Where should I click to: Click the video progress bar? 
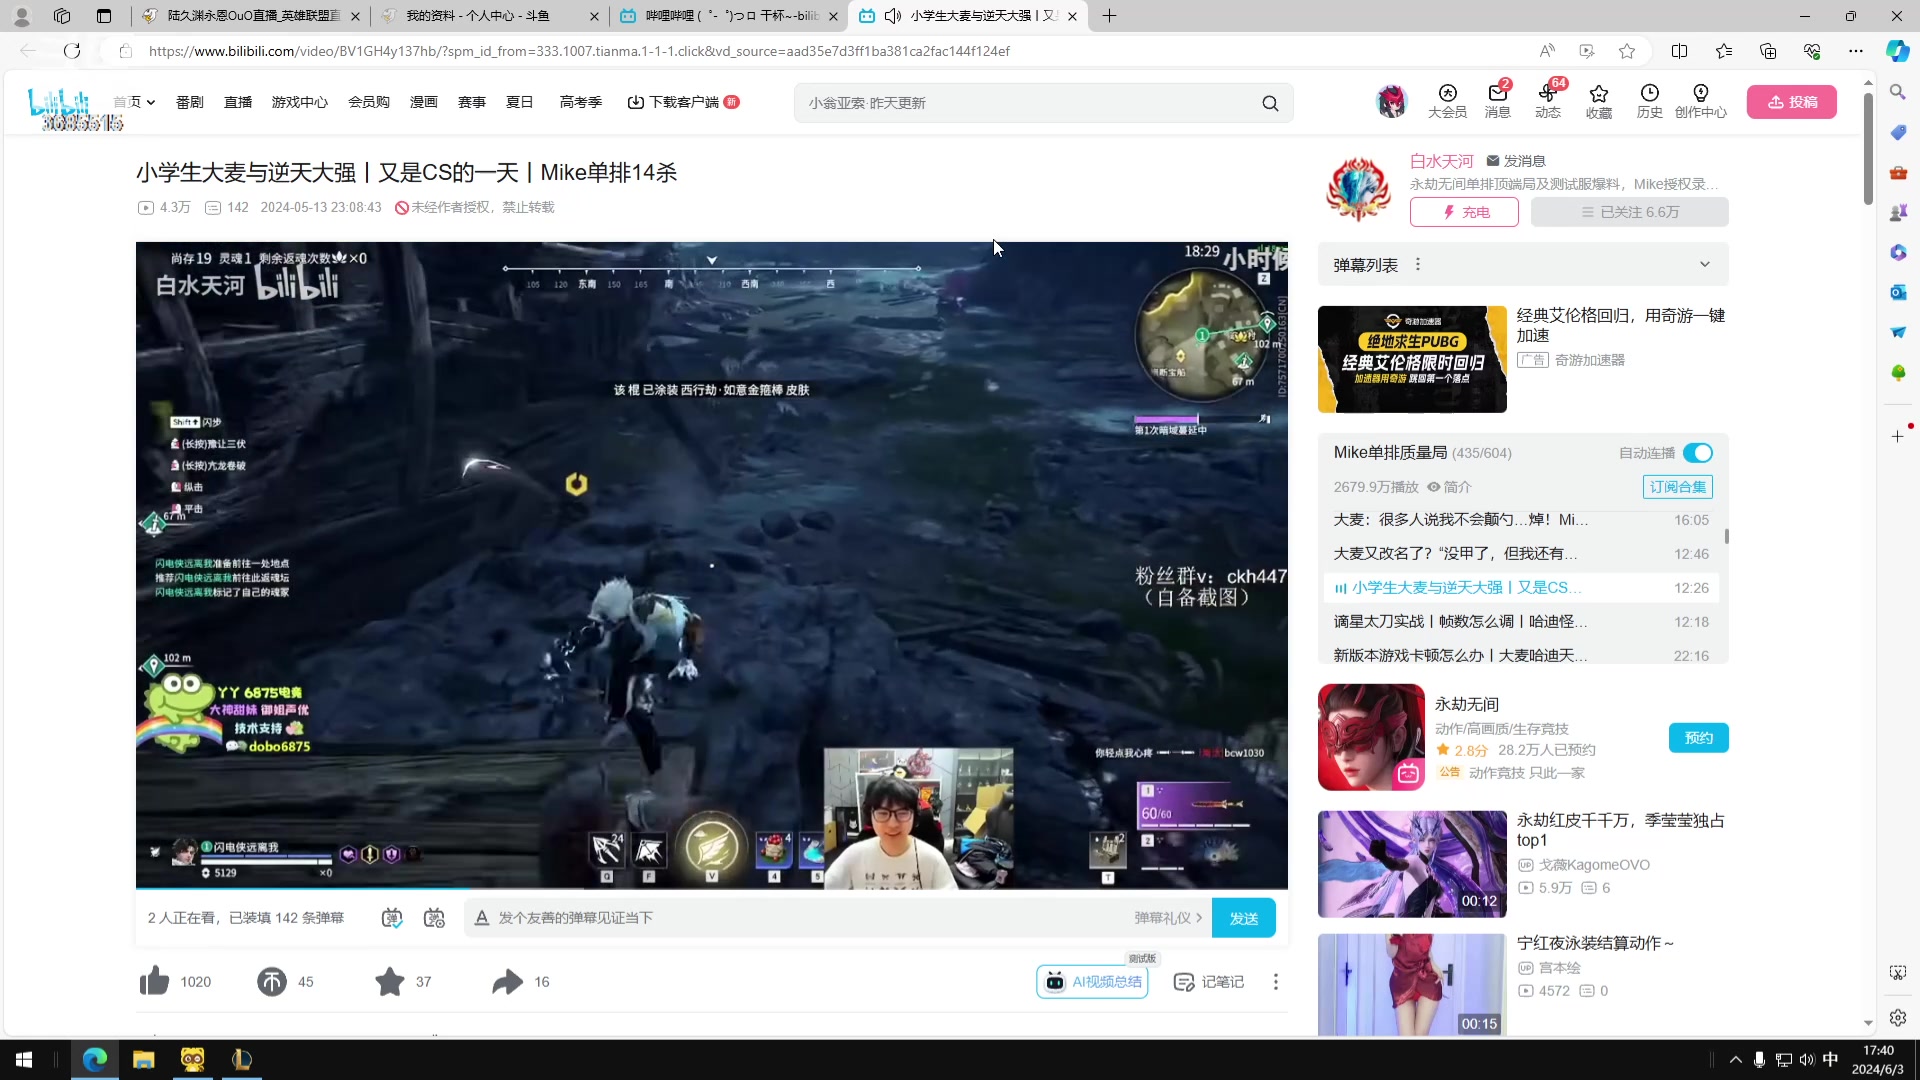(712, 888)
